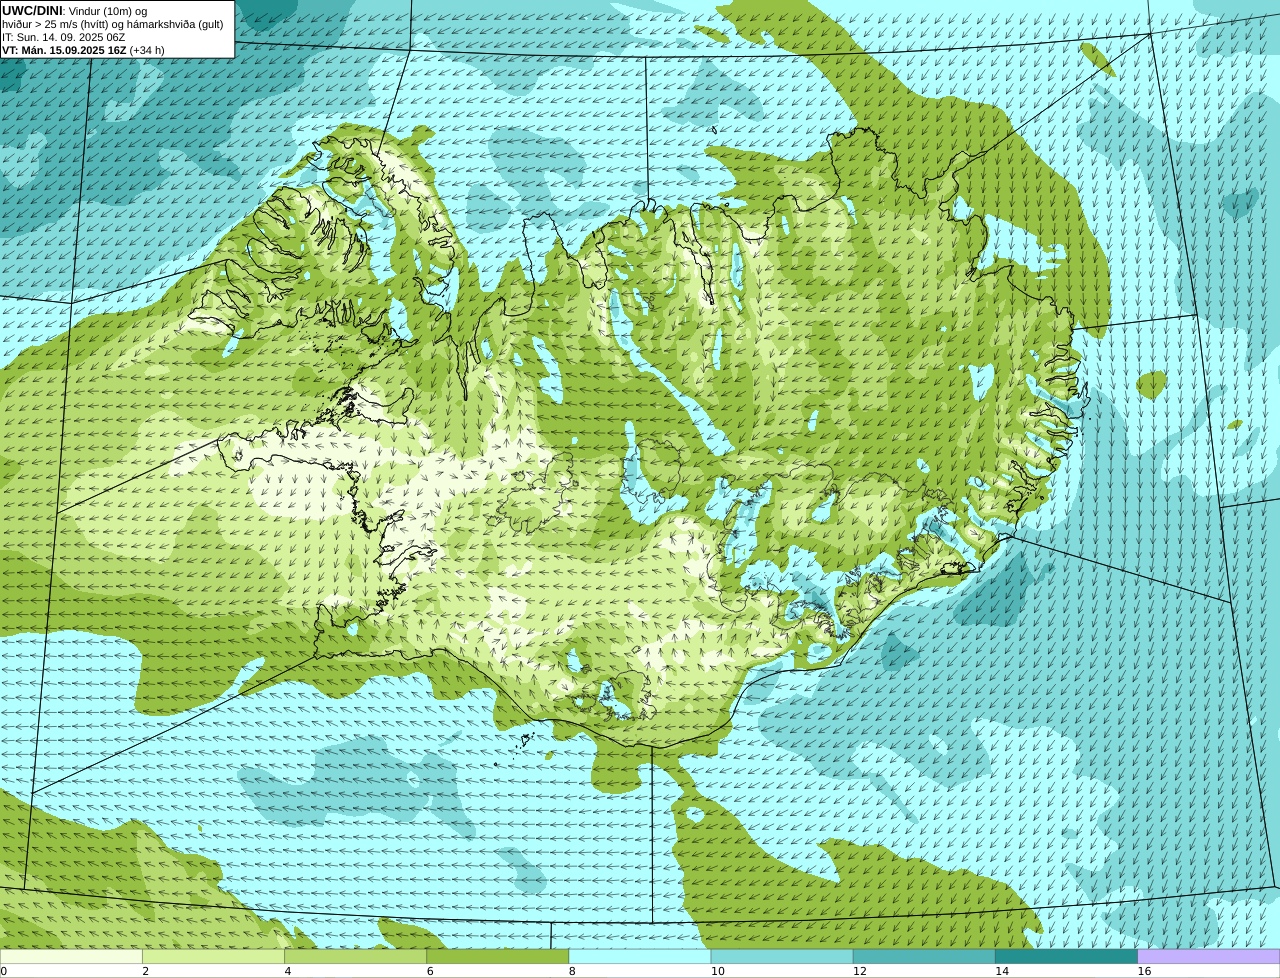Select the valid time 'VT: Mán. 15.09.2025 16Z'
1280x978 pixels.
coord(64,50)
